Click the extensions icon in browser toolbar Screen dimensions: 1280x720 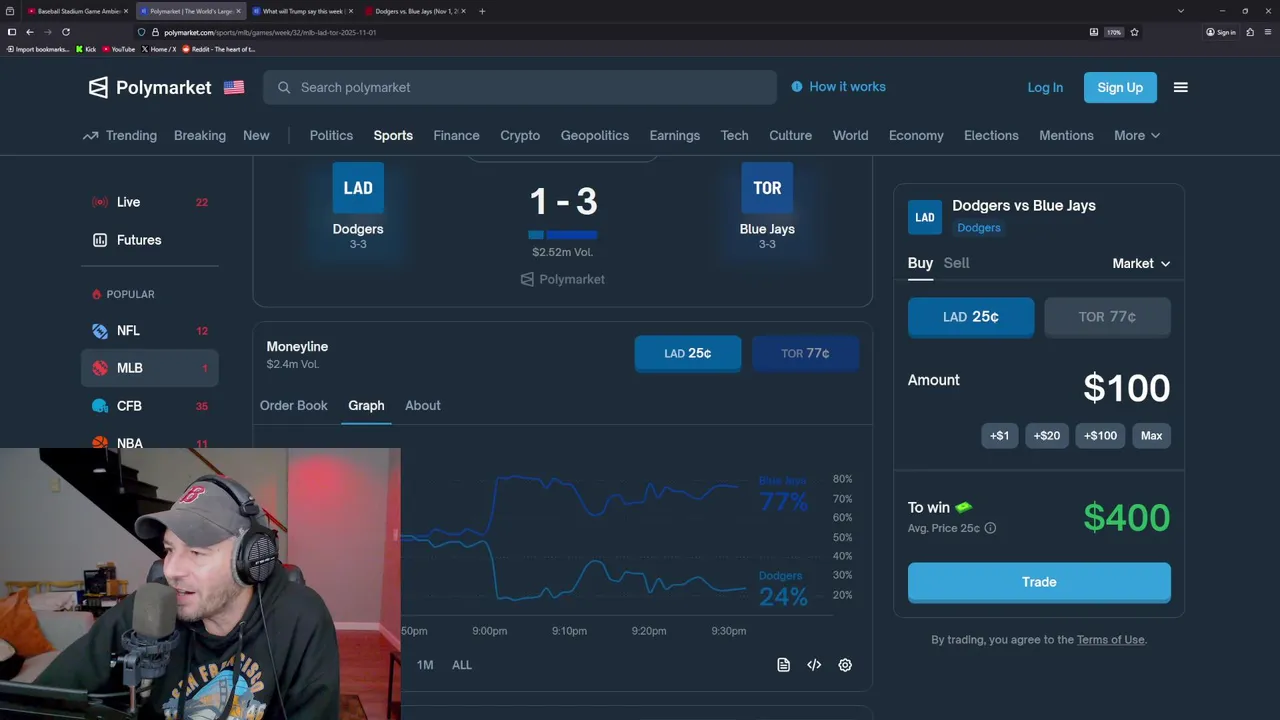(1250, 32)
